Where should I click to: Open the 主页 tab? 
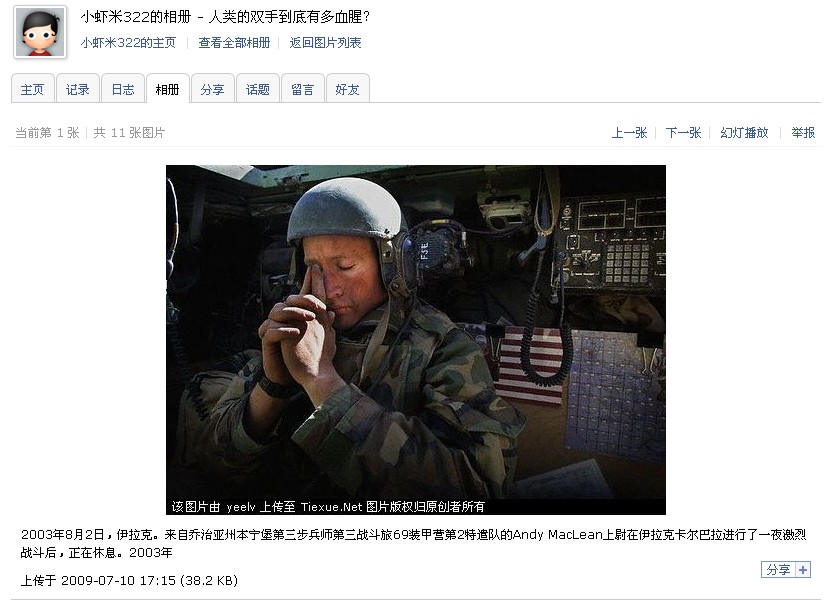pyautogui.click(x=32, y=89)
